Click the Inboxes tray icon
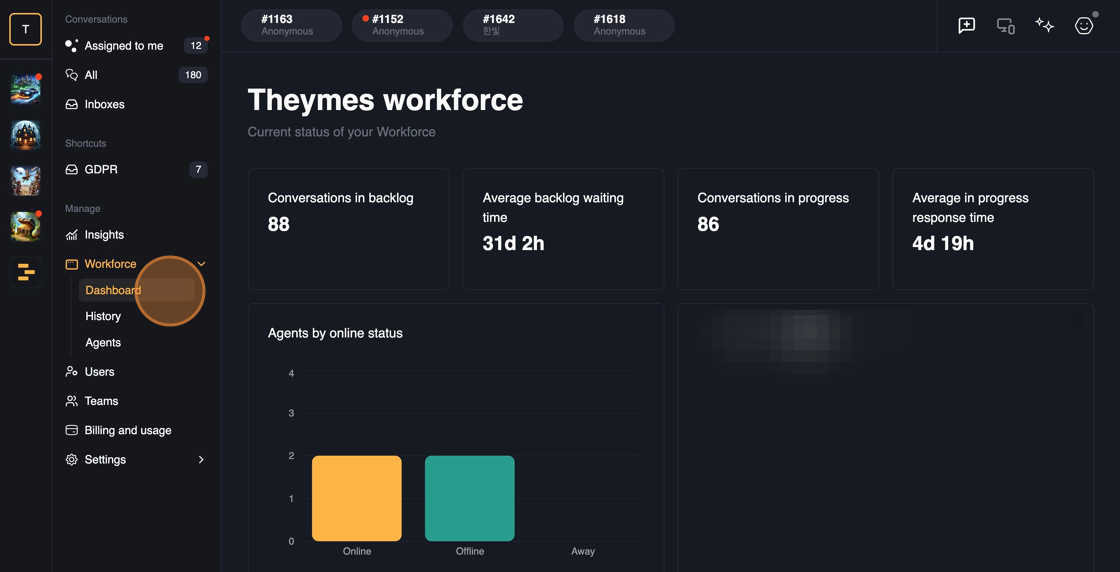Viewport: 1120px width, 572px height. point(71,104)
